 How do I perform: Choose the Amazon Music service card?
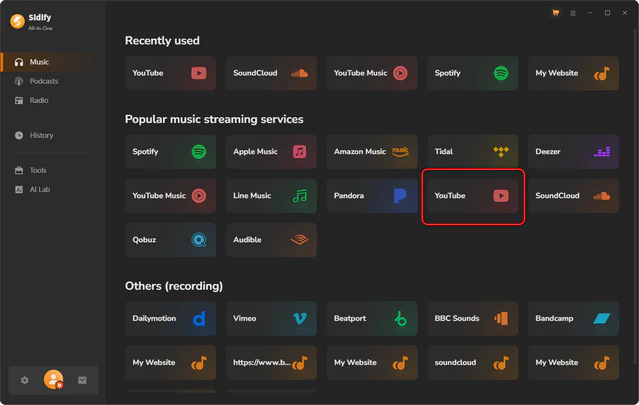372,152
